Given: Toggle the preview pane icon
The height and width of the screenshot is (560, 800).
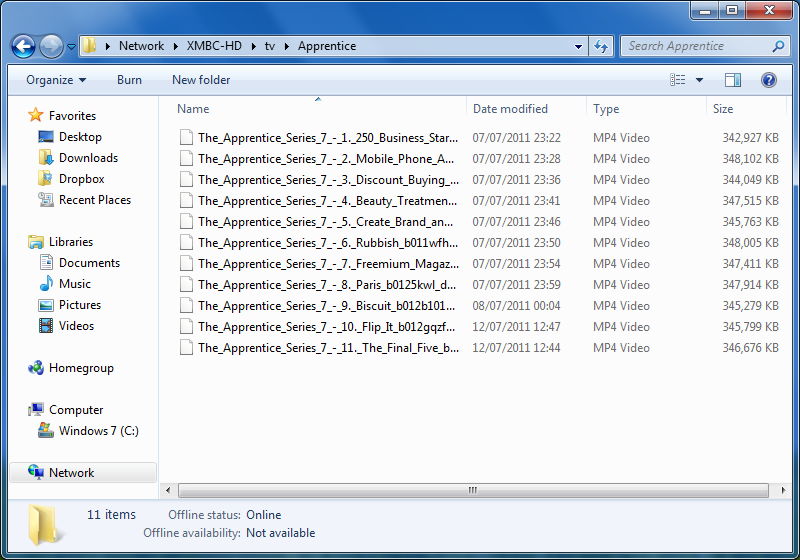Looking at the screenshot, I should pyautogui.click(x=733, y=80).
